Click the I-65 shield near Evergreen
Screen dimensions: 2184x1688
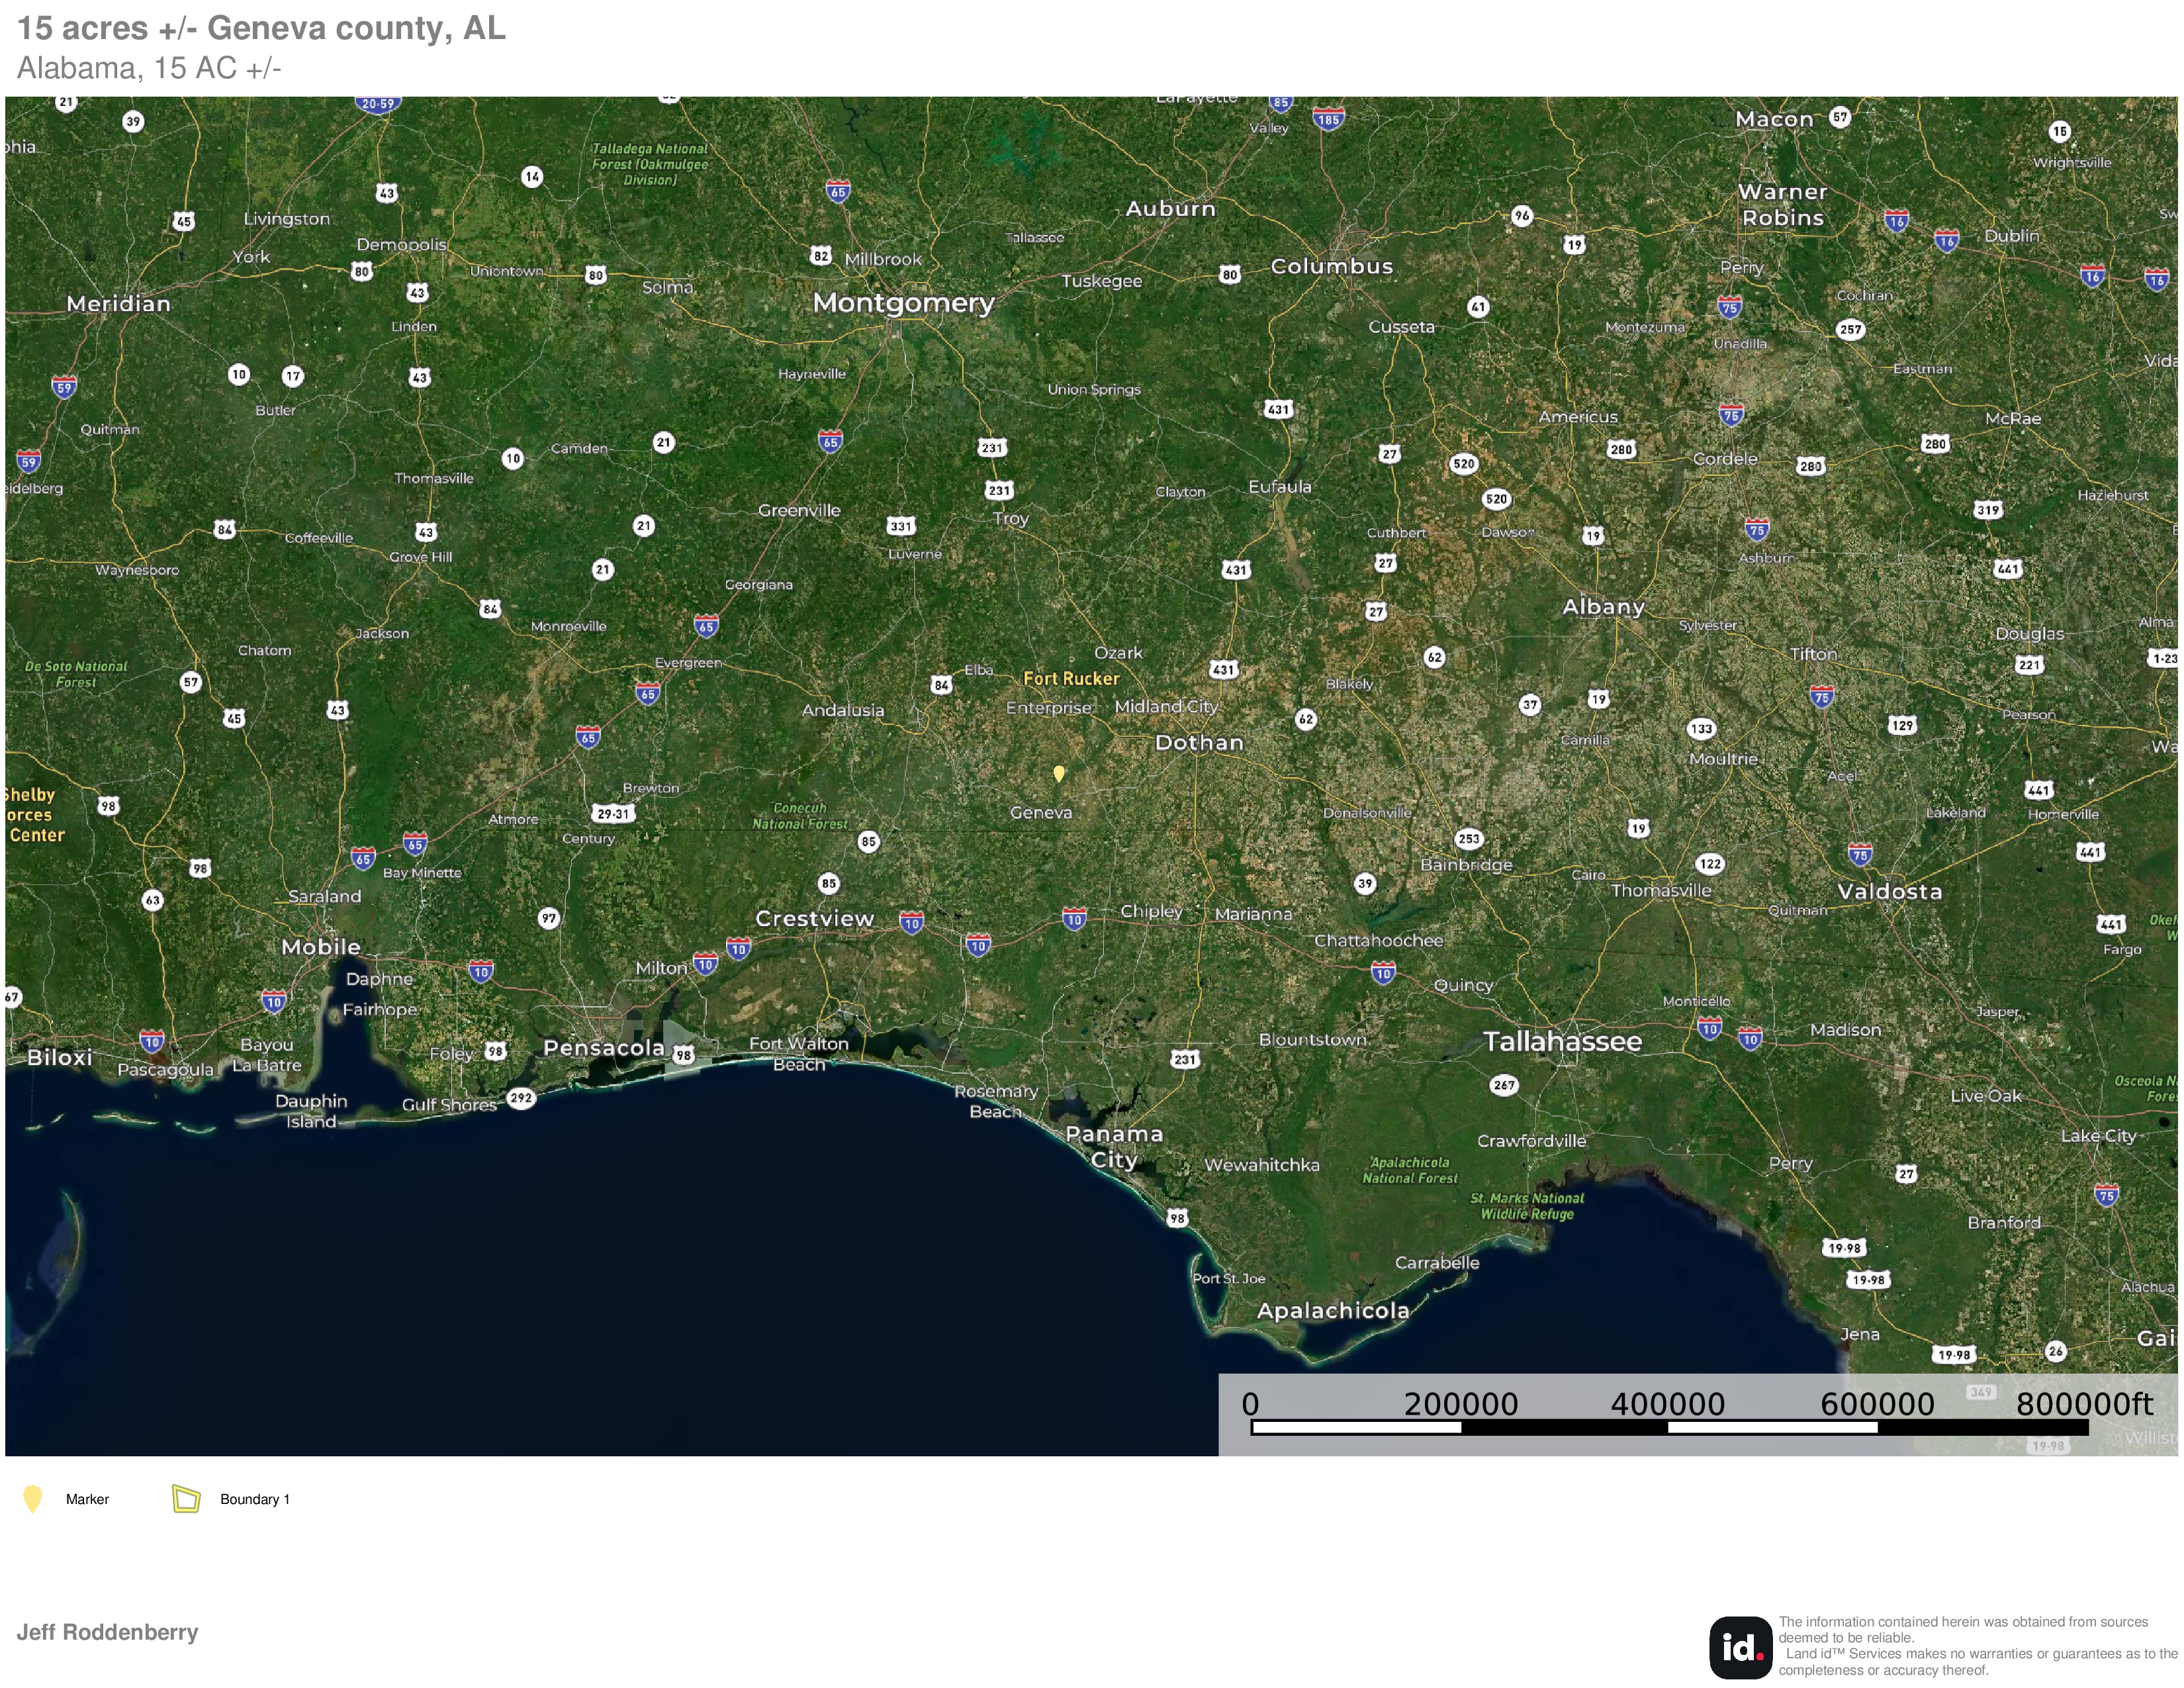click(x=648, y=693)
